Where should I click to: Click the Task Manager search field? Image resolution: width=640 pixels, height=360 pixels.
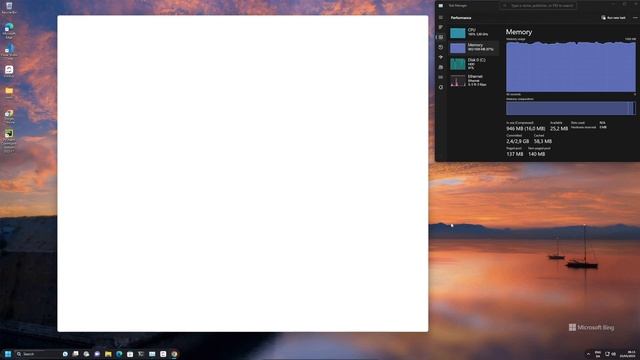538,6
